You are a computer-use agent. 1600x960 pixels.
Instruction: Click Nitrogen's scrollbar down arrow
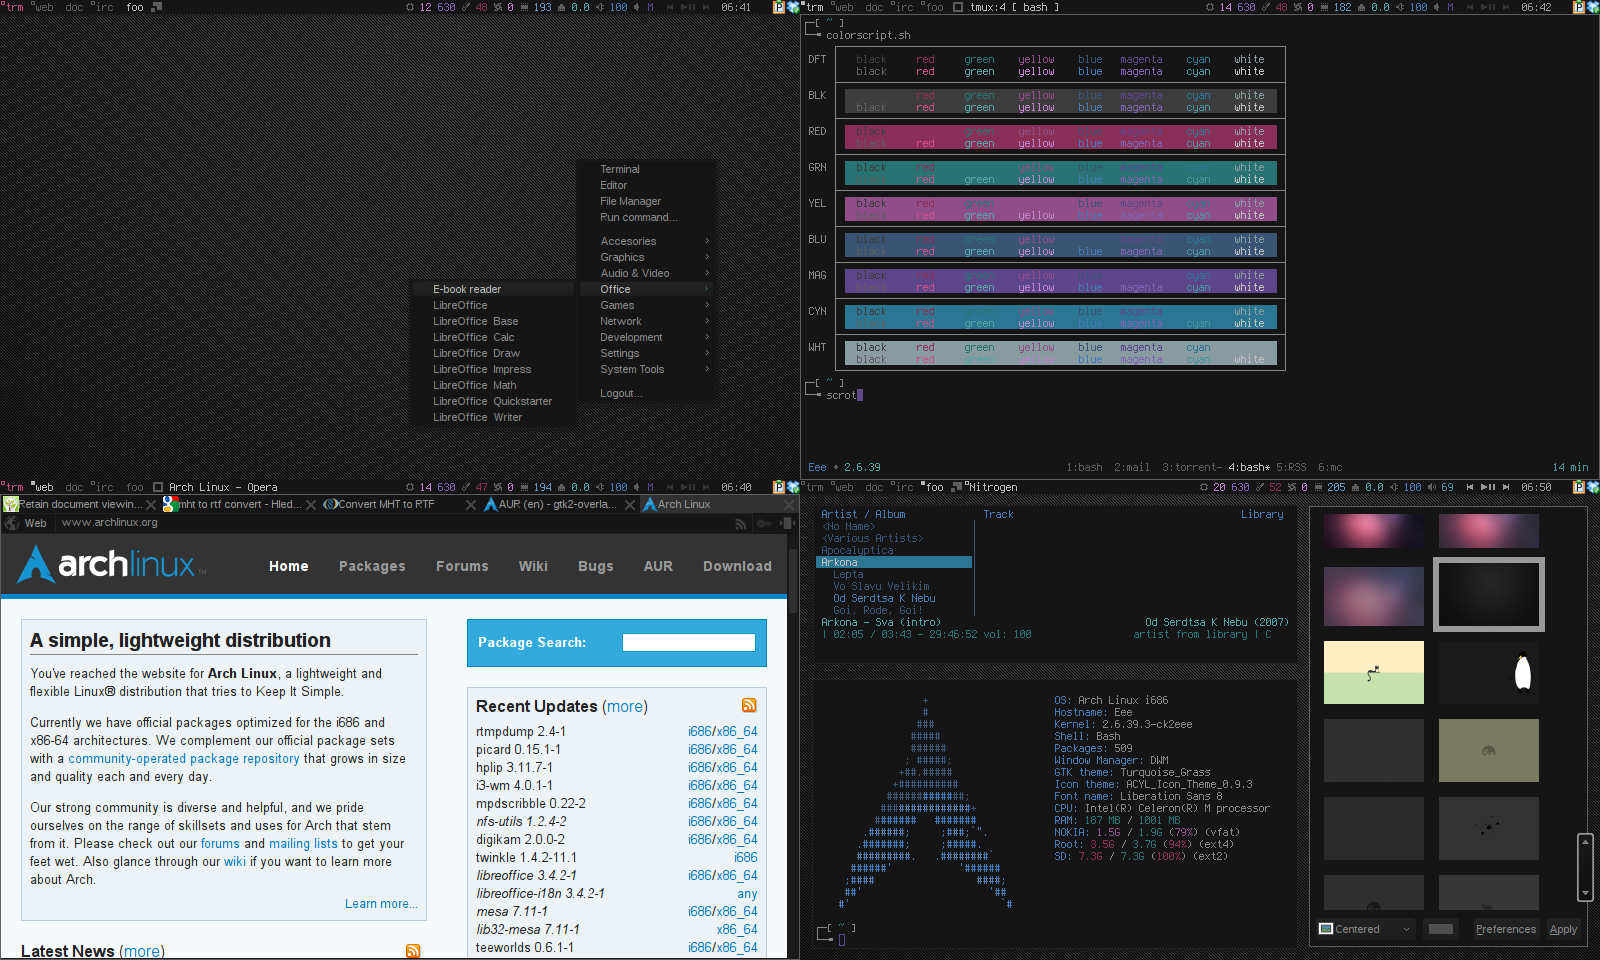1585,893
